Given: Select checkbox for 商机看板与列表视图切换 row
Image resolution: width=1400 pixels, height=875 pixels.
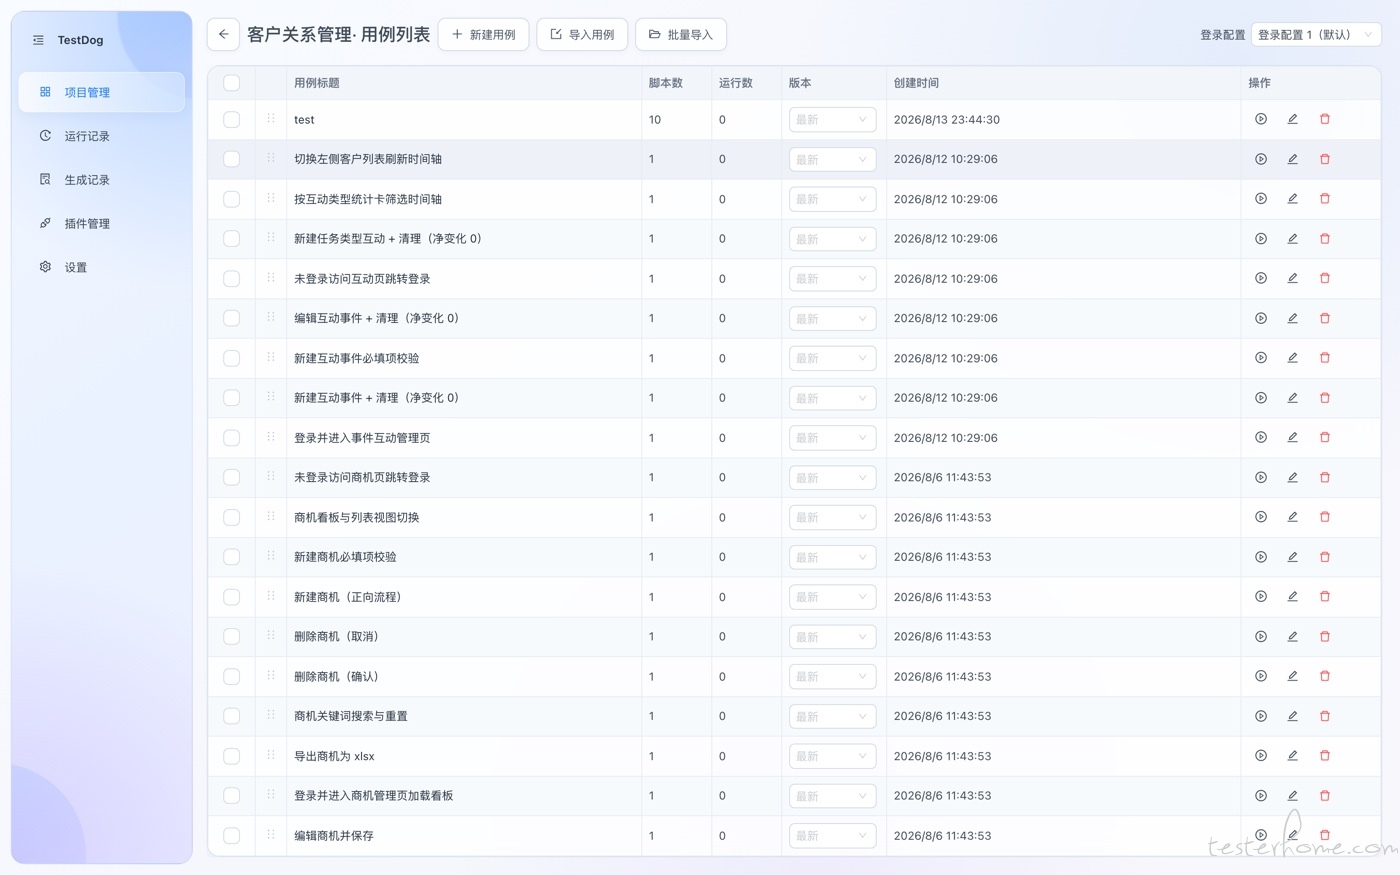Looking at the screenshot, I should (231, 517).
